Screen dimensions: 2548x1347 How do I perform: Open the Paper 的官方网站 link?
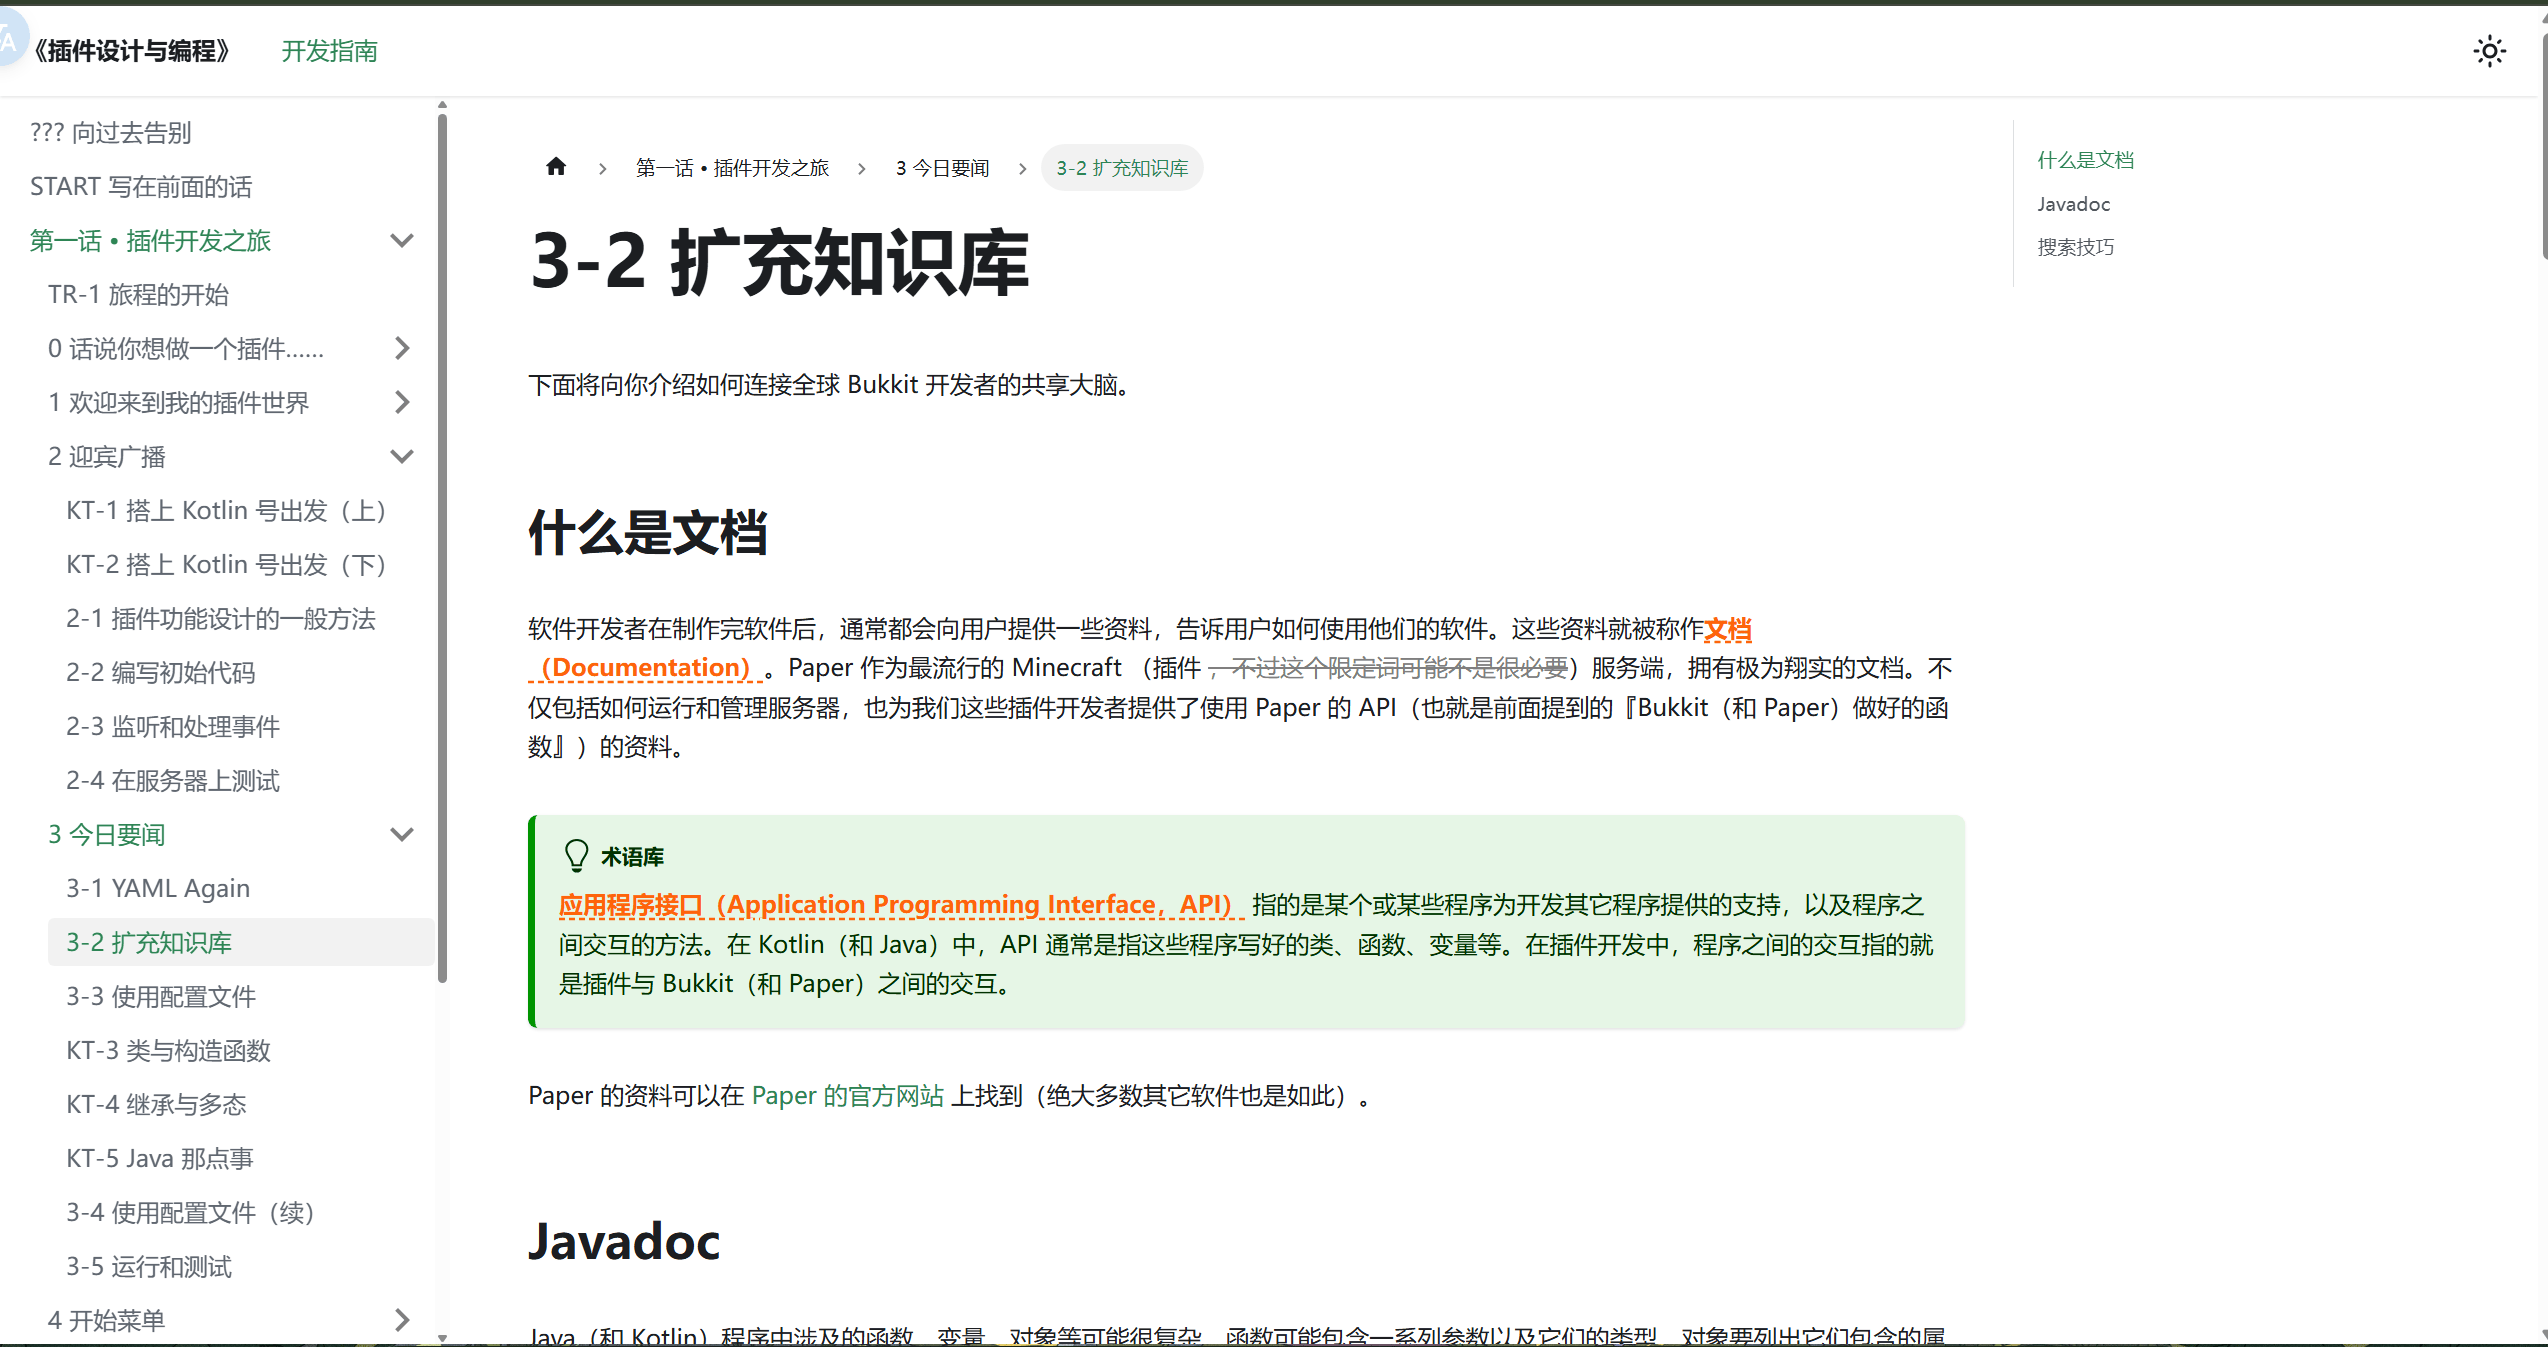click(846, 1095)
